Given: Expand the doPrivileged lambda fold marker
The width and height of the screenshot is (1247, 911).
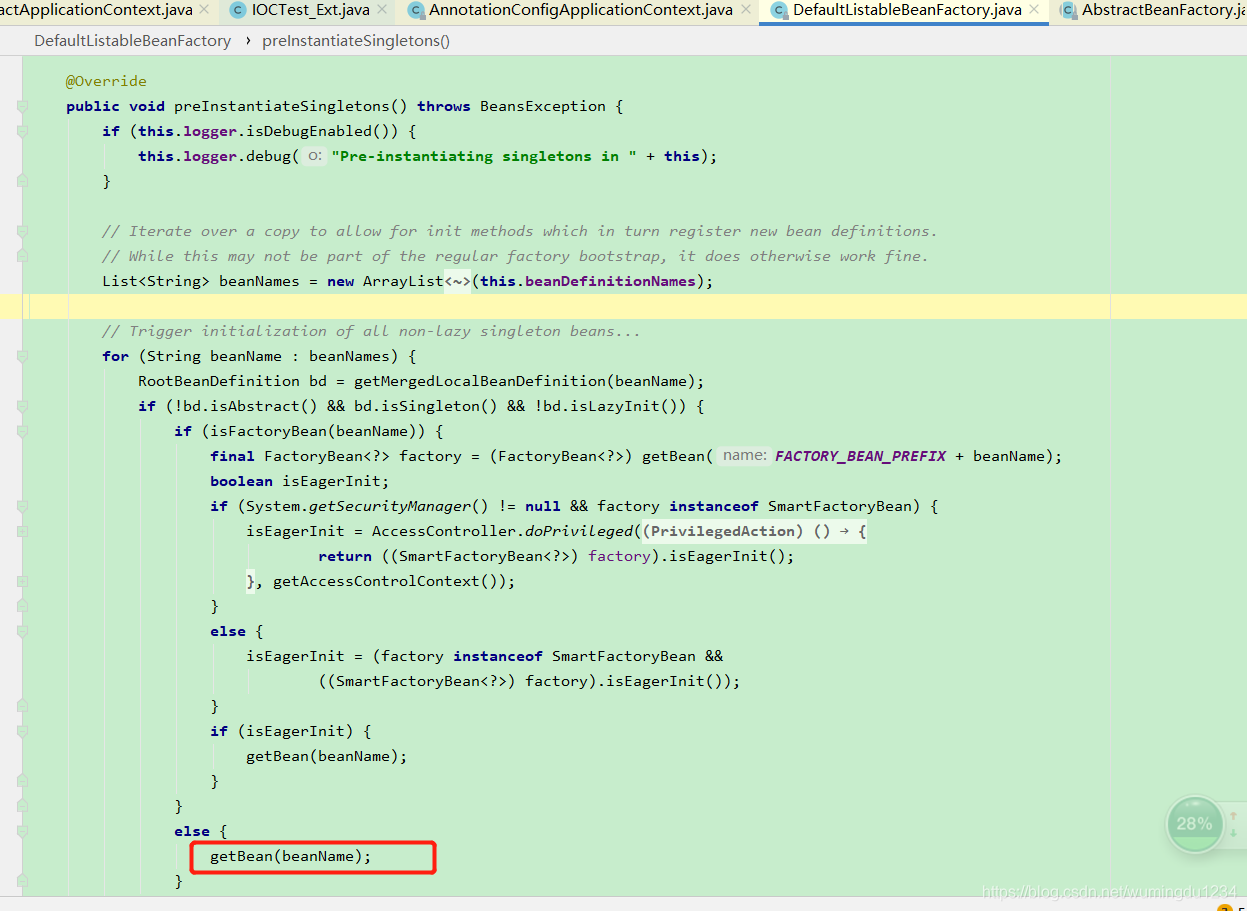Looking at the screenshot, I should [22, 531].
